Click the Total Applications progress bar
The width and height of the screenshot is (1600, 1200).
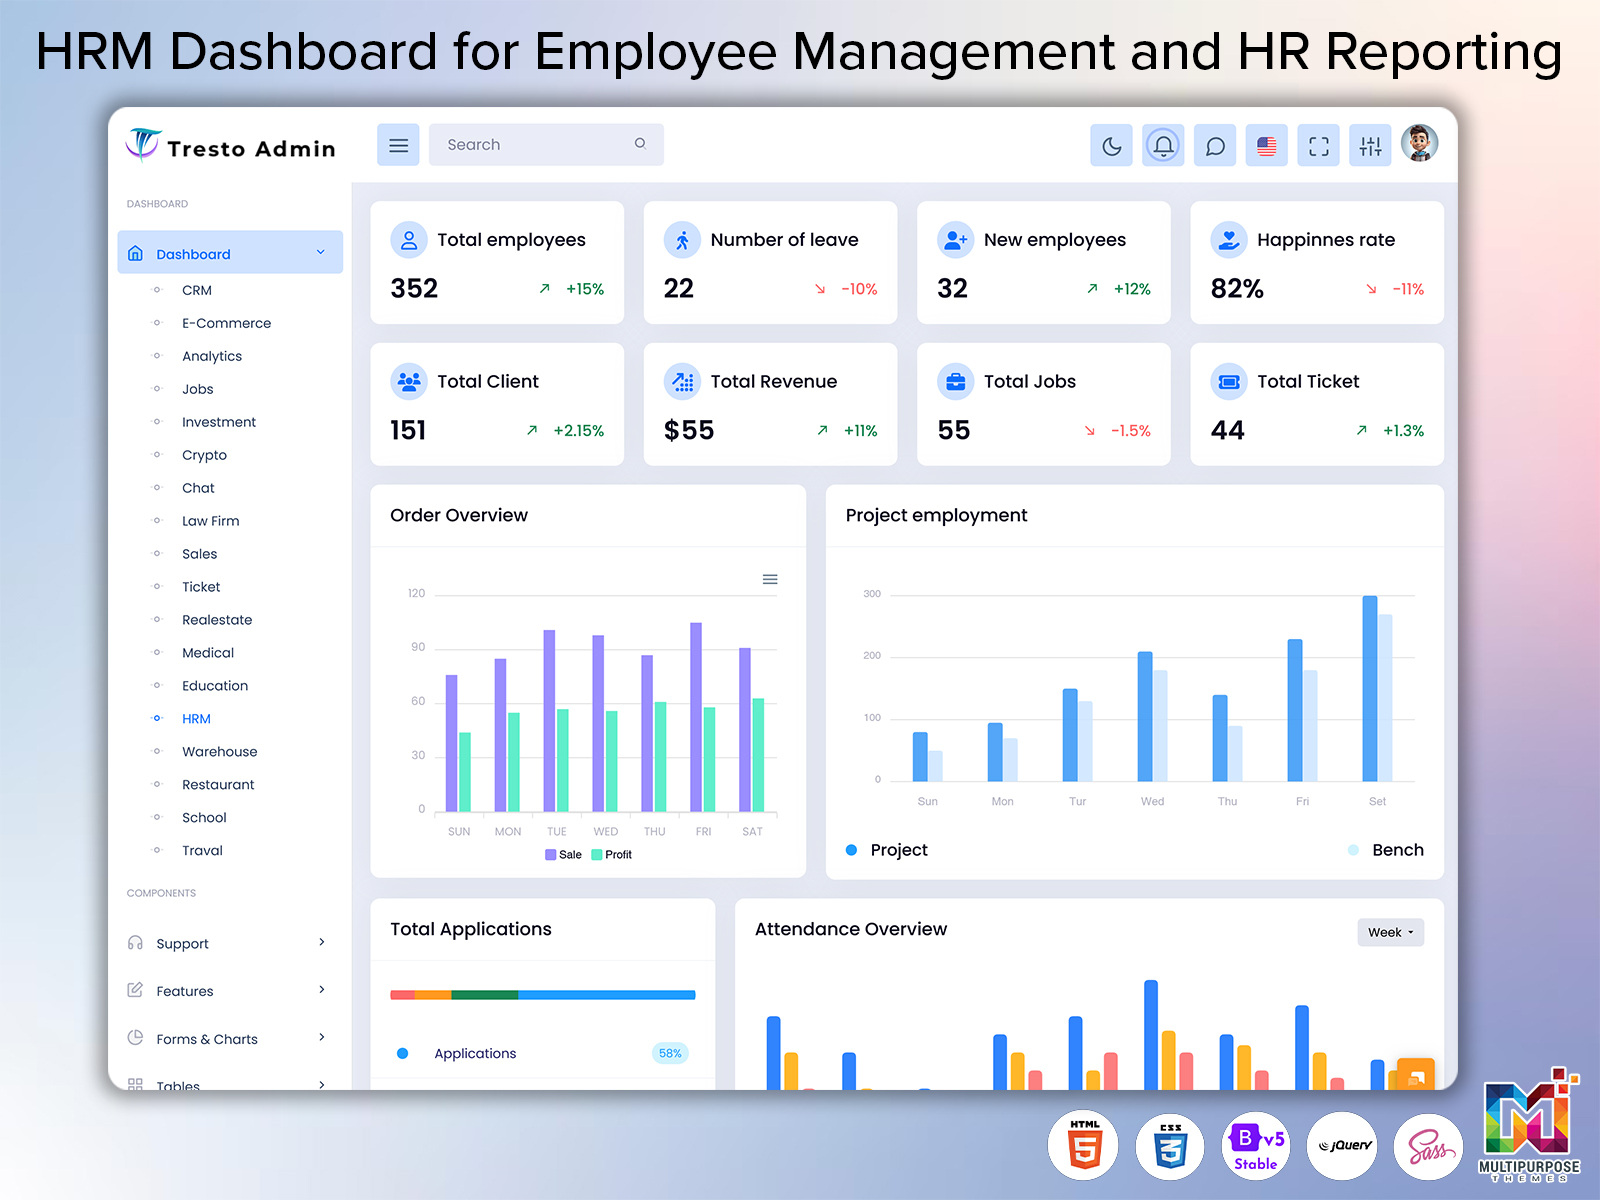(543, 995)
